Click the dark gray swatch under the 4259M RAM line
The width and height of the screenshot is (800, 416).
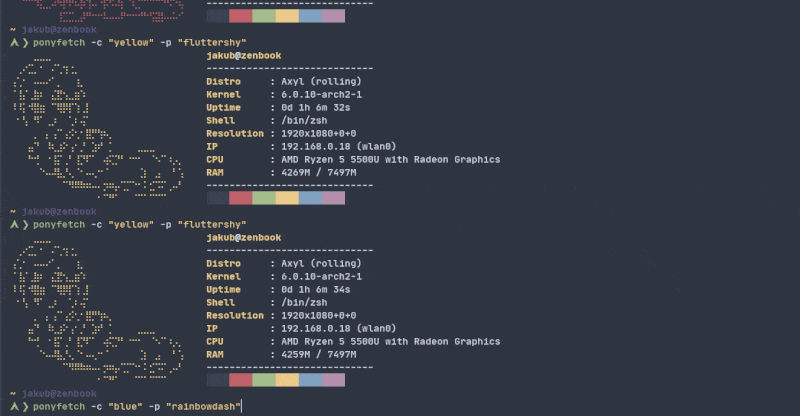tap(218, 380)
